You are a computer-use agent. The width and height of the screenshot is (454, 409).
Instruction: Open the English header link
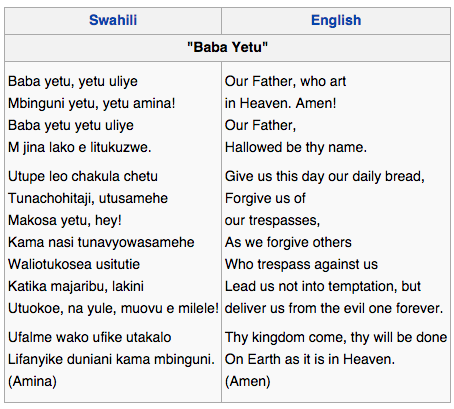coord(336,20)
